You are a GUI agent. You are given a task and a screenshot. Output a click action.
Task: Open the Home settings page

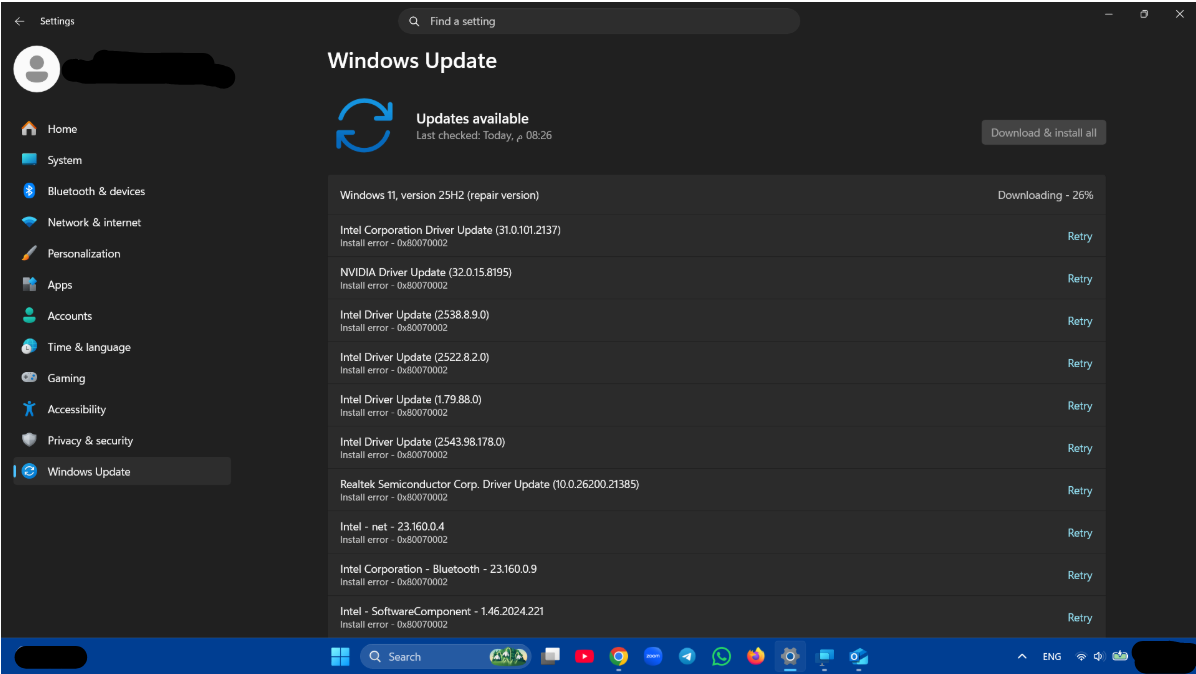[x=122, y=129]
